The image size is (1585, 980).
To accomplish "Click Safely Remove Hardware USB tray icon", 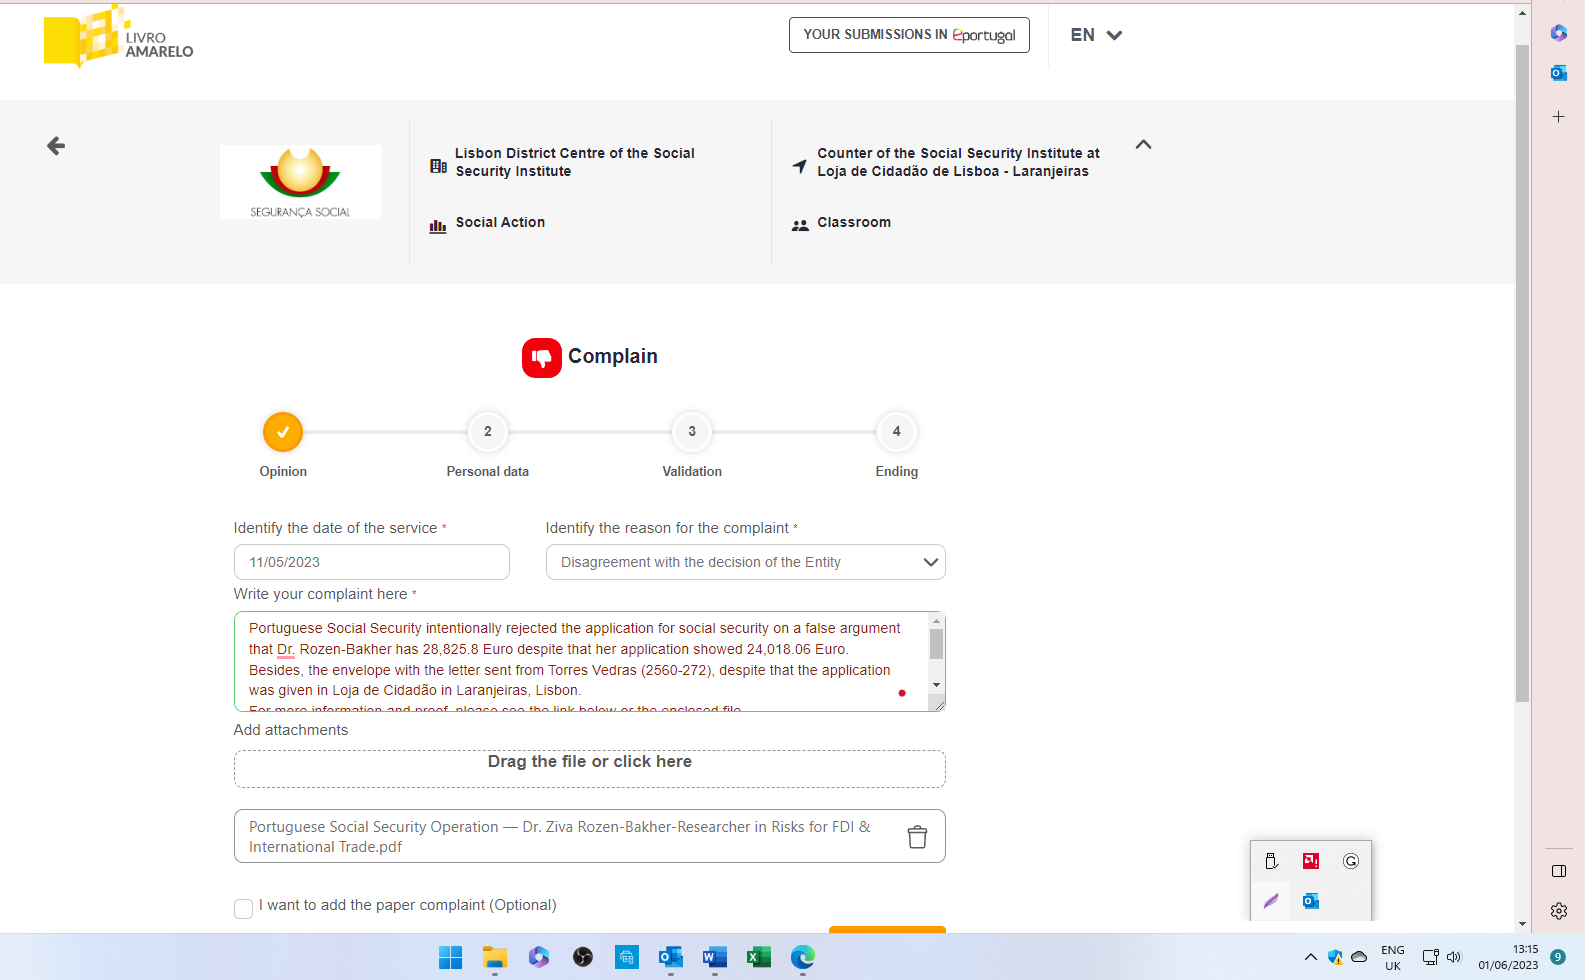I will click(x=1271, y=861).
